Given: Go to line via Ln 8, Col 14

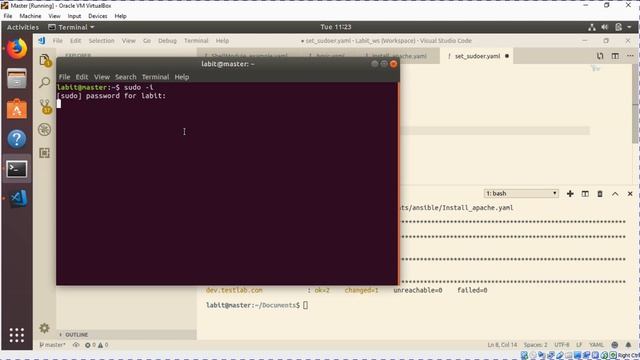Looking at the screenshot, I should tap(502, 345).
